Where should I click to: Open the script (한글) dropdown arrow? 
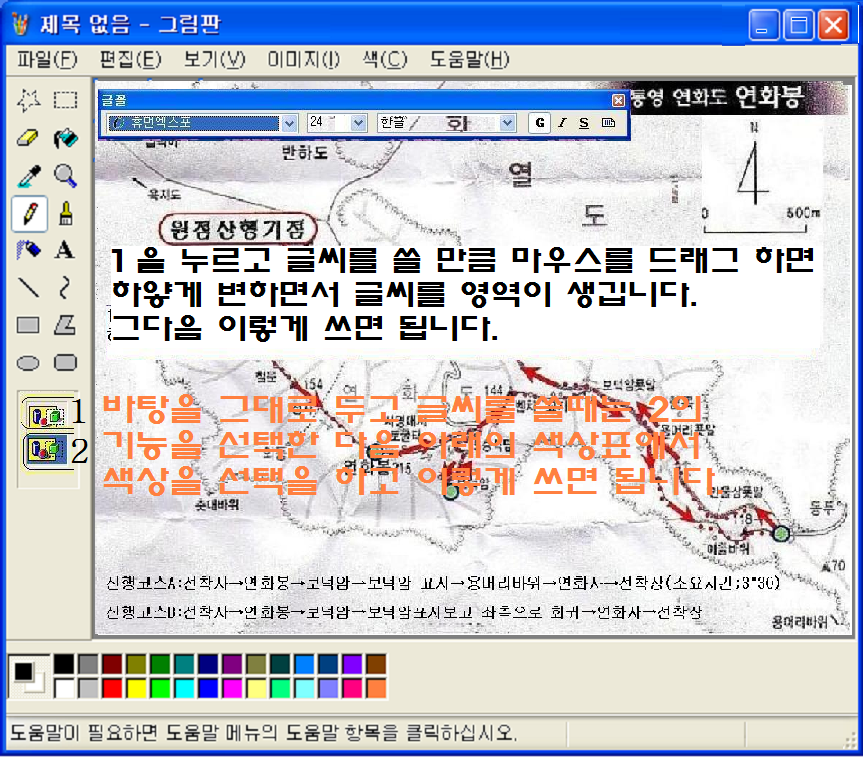(507, 123)
